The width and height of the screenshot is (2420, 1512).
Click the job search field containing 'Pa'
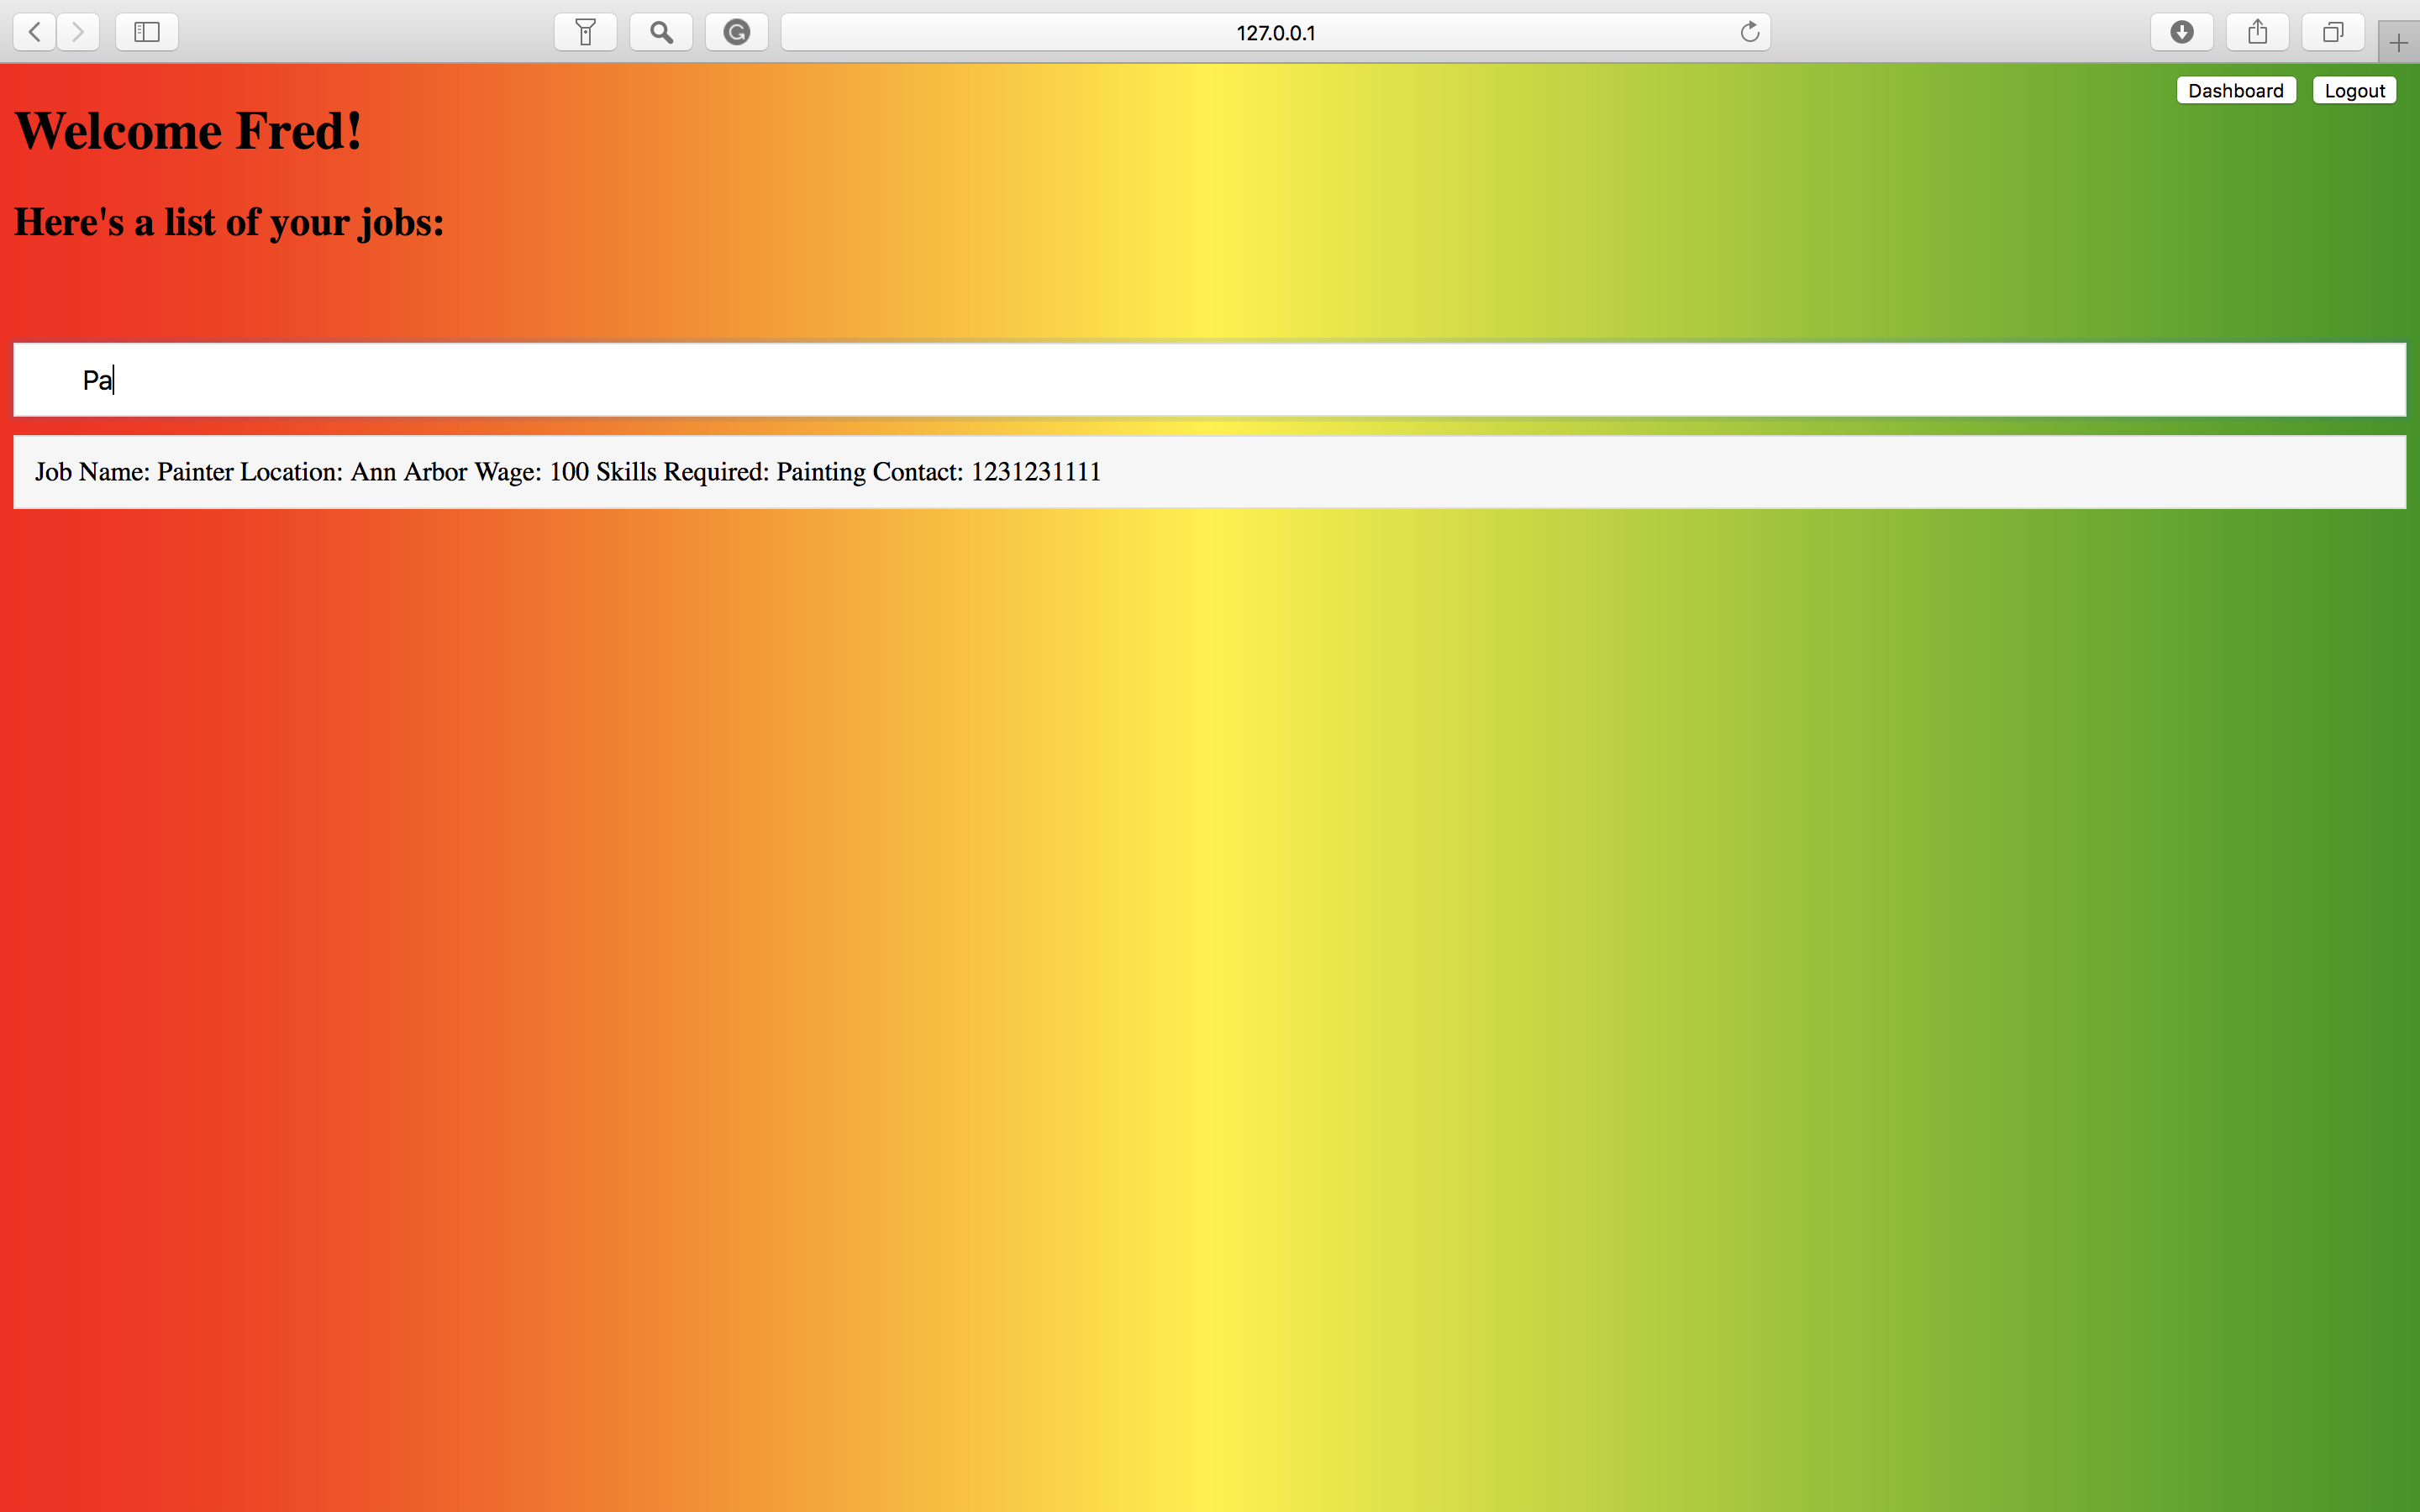(1209, 380)
